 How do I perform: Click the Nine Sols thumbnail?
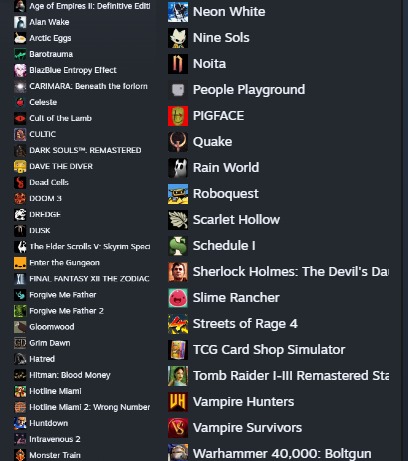pos(178,38)
